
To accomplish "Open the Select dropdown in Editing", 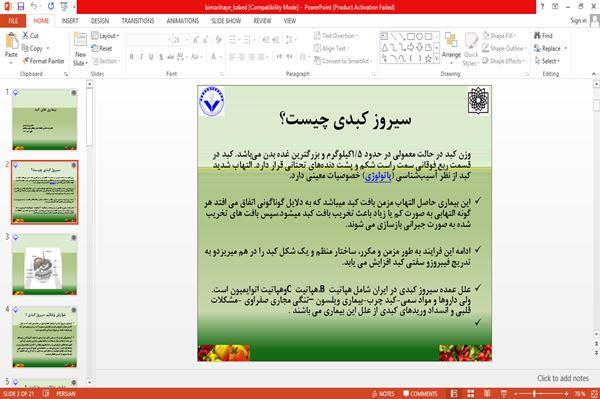I will point(547,61).
